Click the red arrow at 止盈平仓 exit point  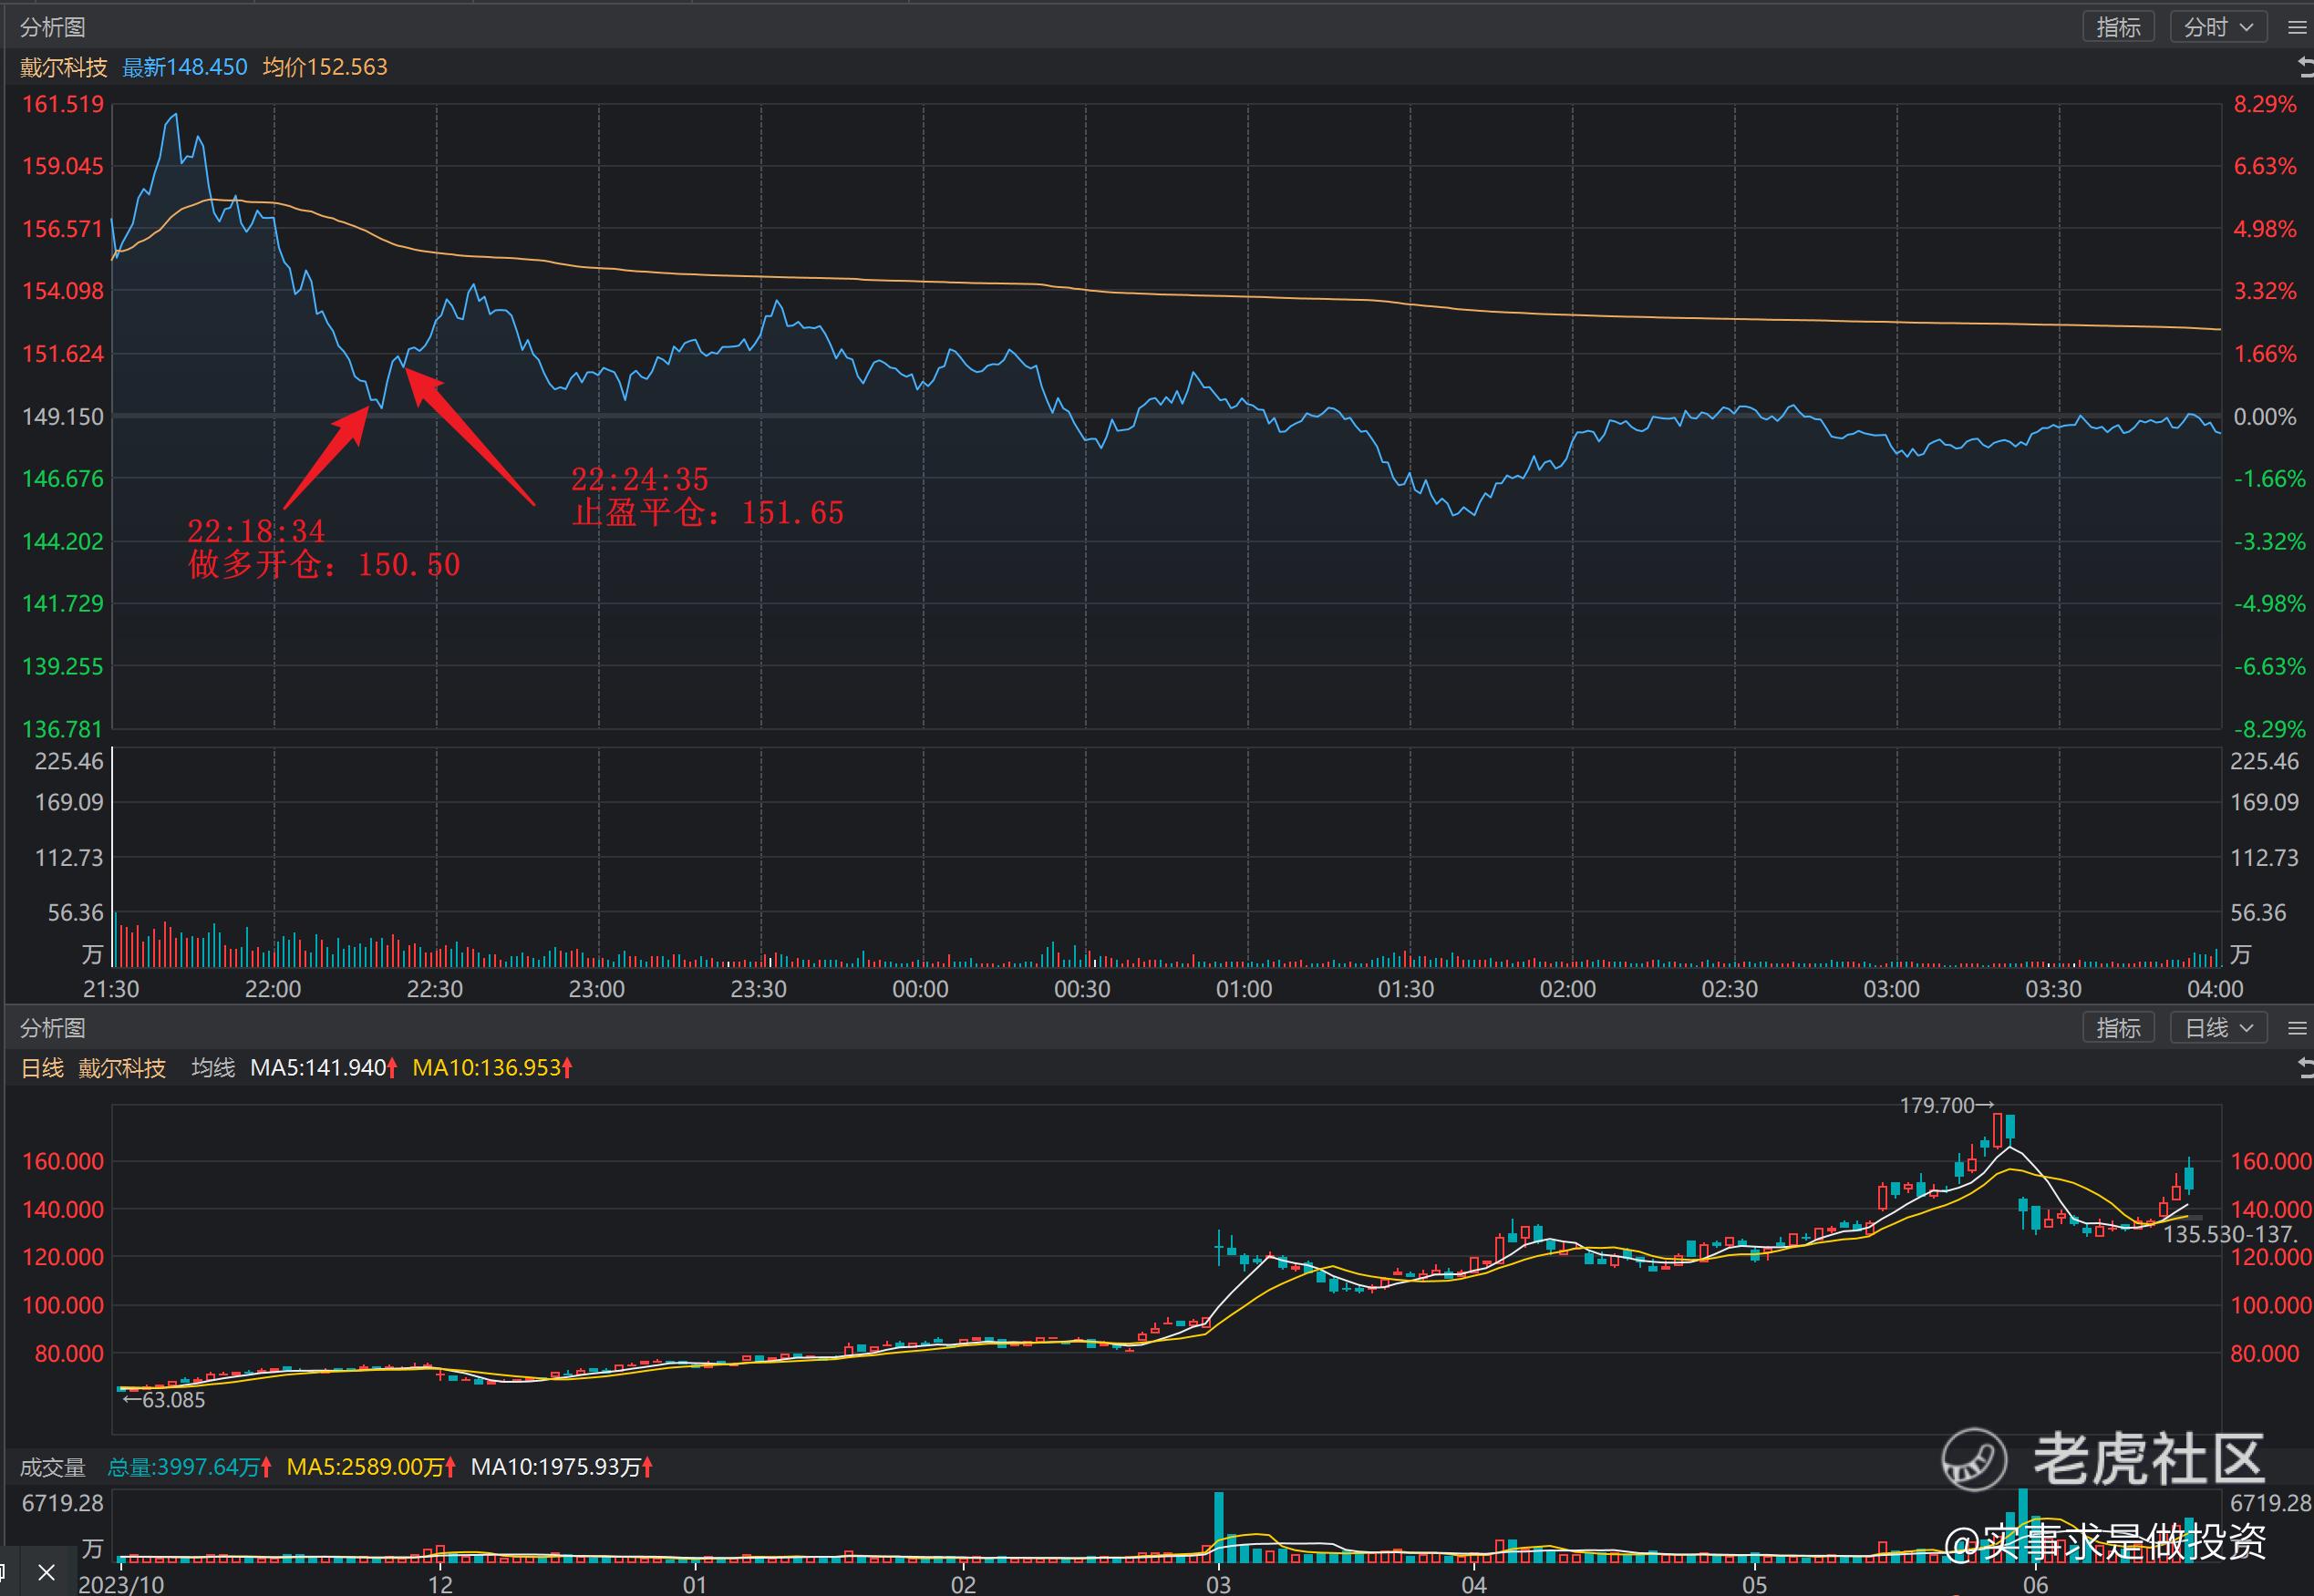[x=469, y=436]
